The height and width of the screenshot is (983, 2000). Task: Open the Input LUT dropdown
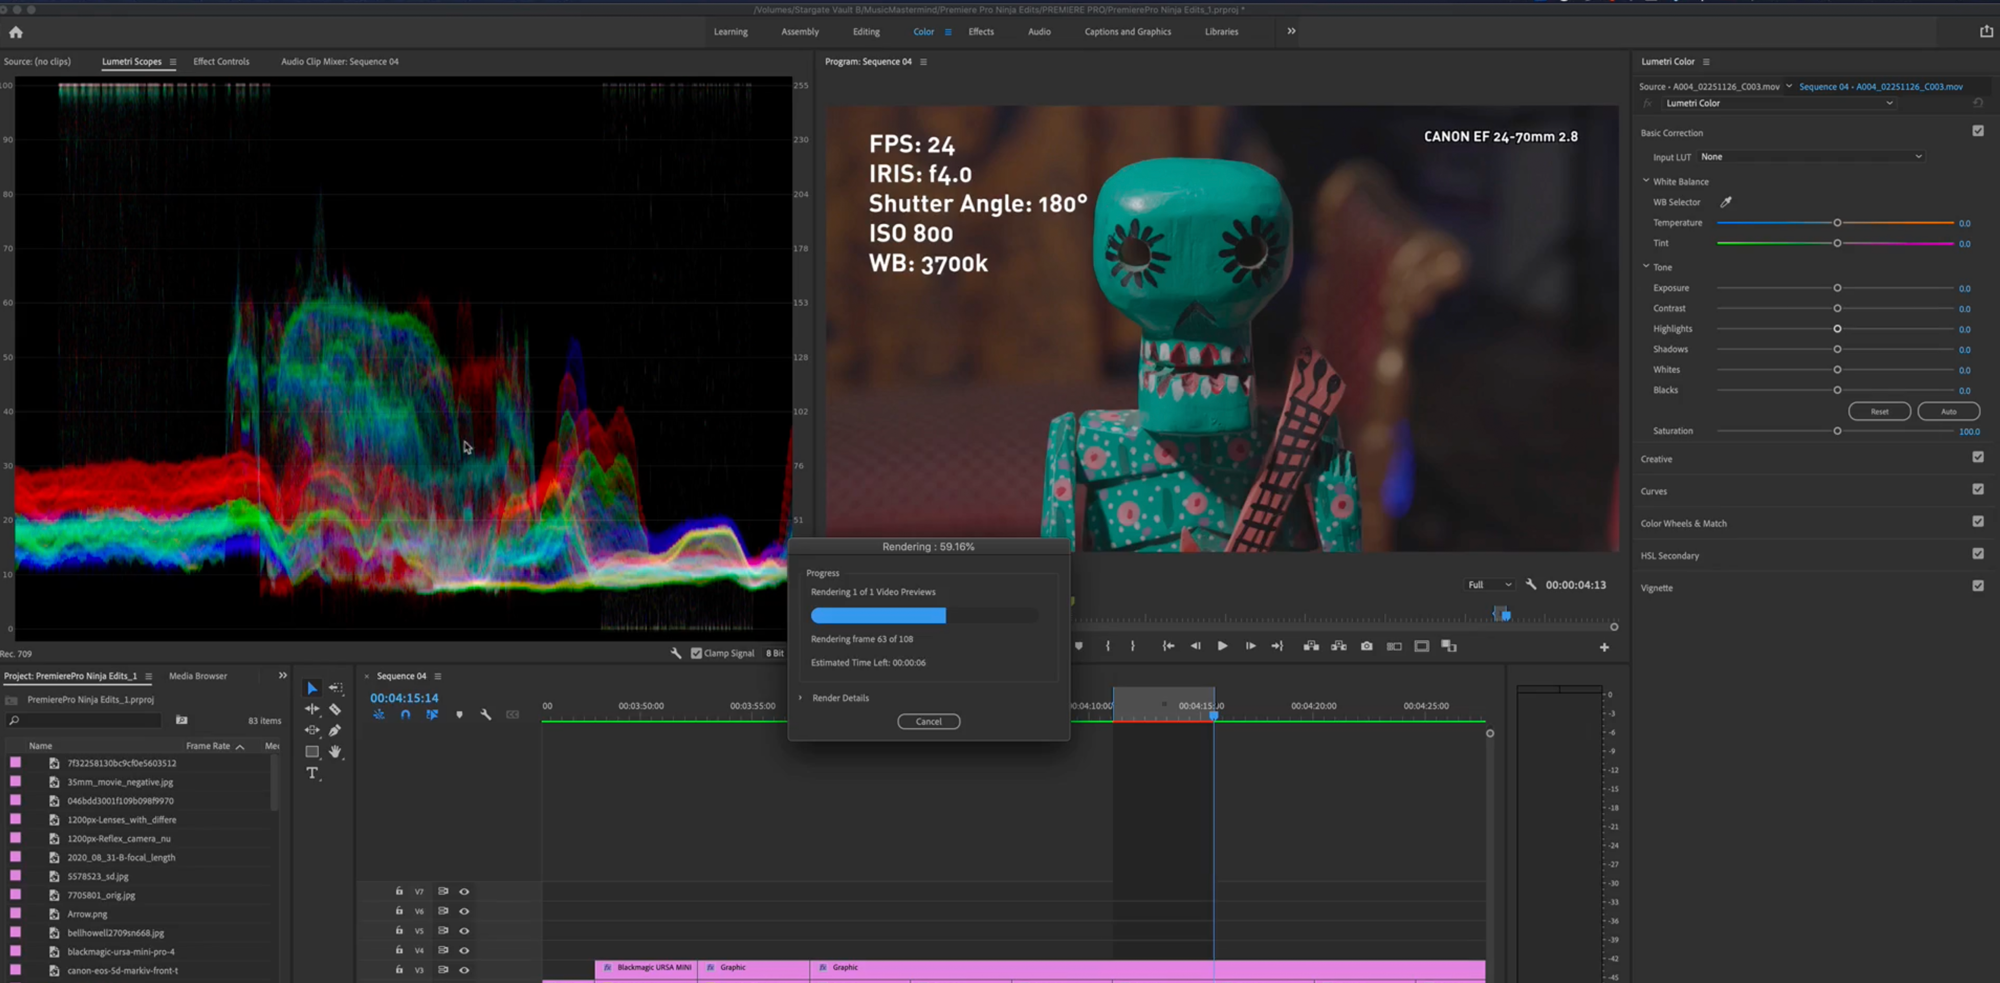pos(1810,157)
